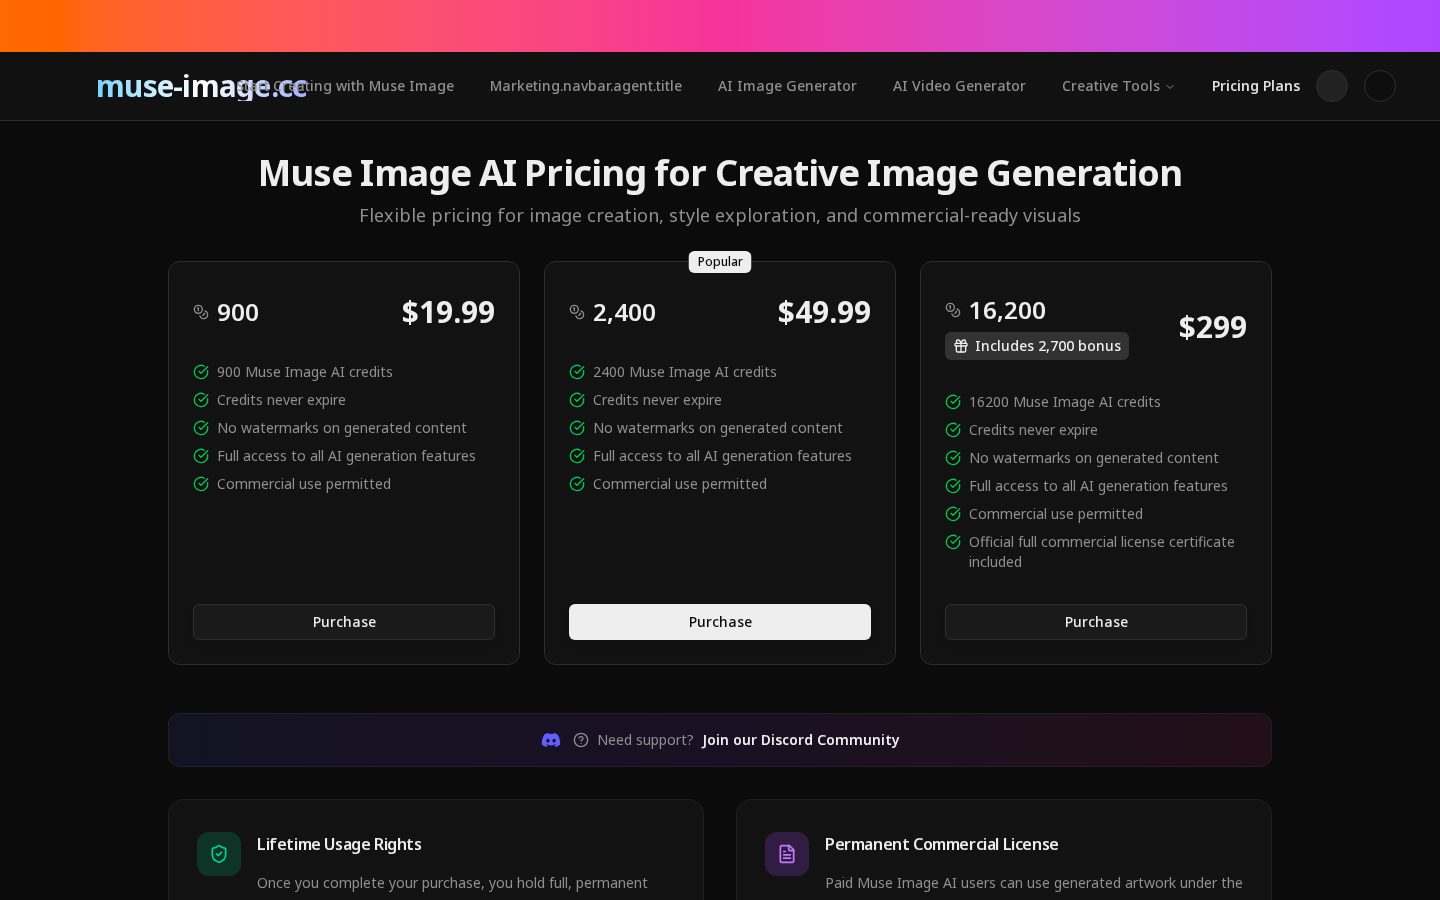
Task: Go to AI Image Generator page
Action: point(787,86)
